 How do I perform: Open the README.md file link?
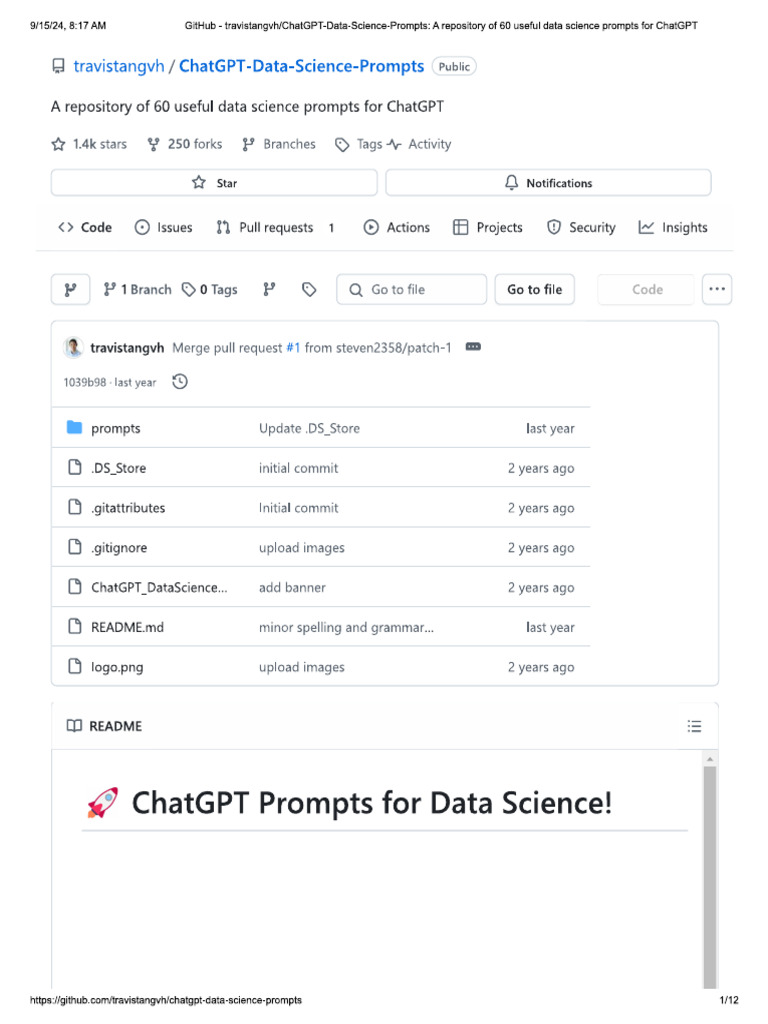point(127,627)
